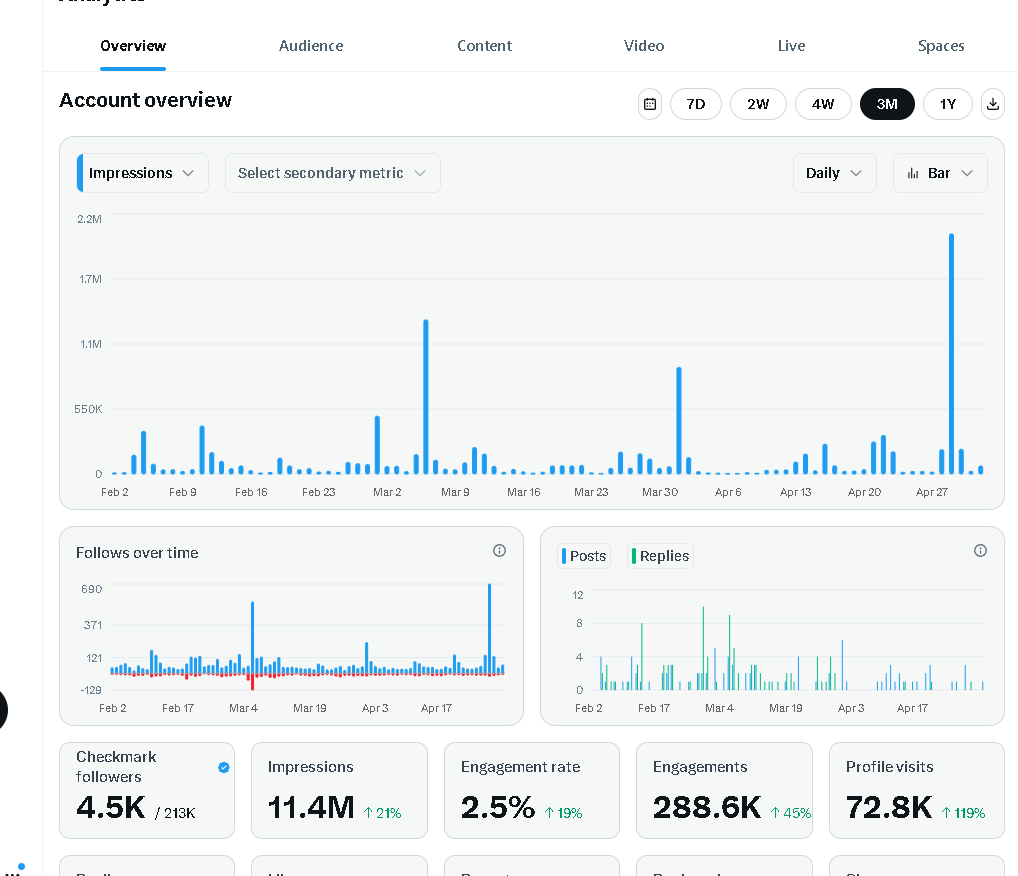Open the Follows over time info icon

pyautogui.click(x=499, y=551)
